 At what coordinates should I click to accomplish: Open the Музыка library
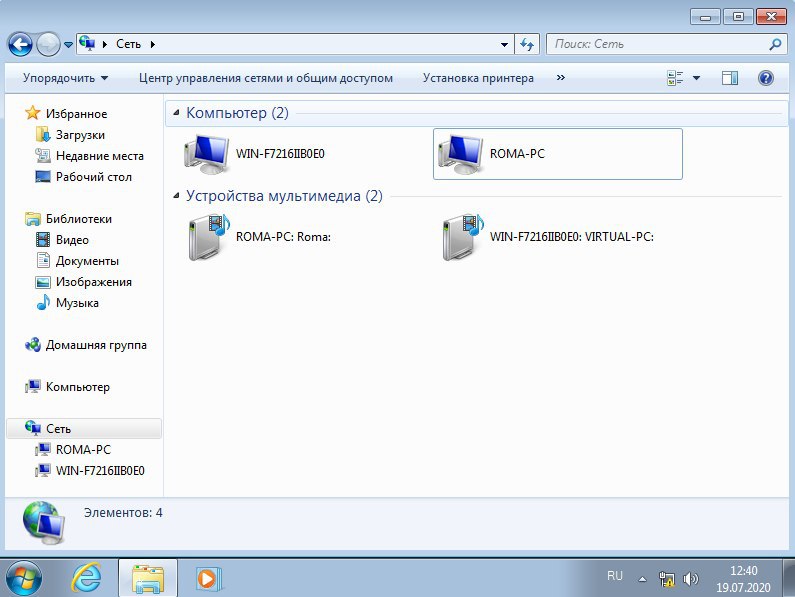pyautogui.click(x=77, y=303)
